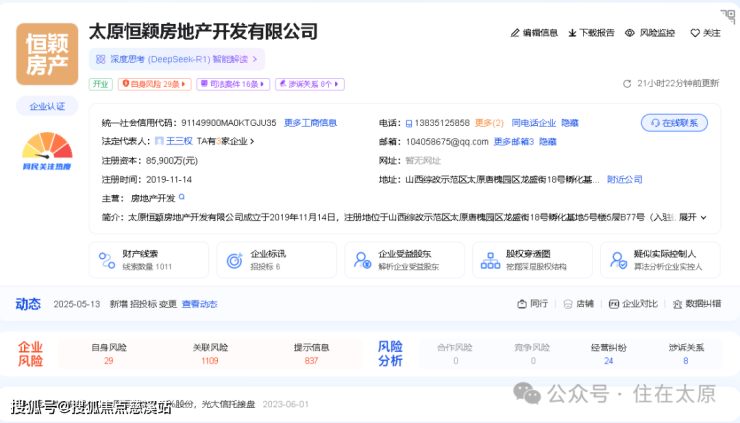Open the 企业对比 item
Viewport: 740px width, 423px height.
(633, 304)
